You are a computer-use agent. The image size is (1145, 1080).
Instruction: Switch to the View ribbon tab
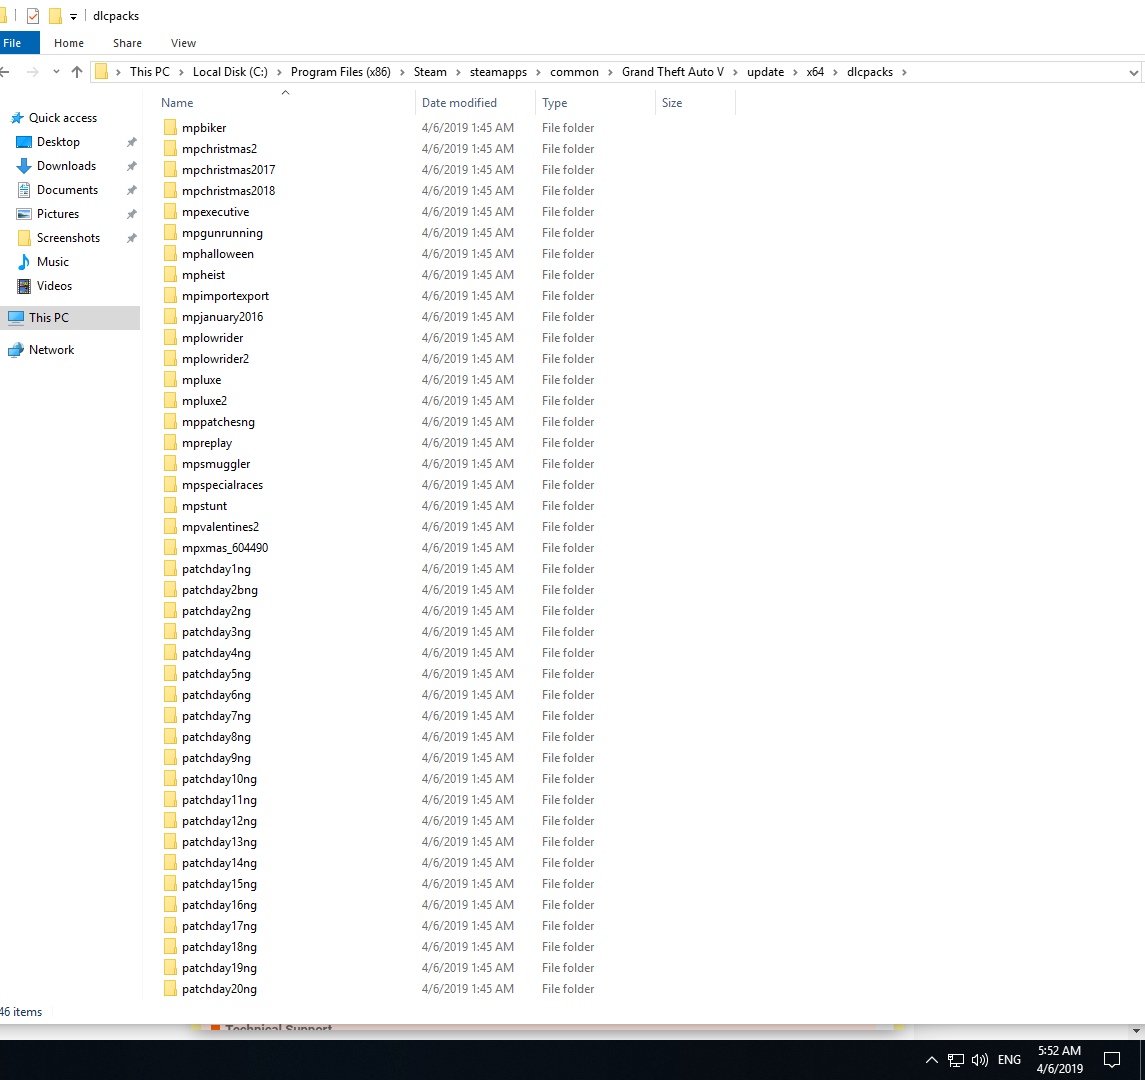point(183,43)
